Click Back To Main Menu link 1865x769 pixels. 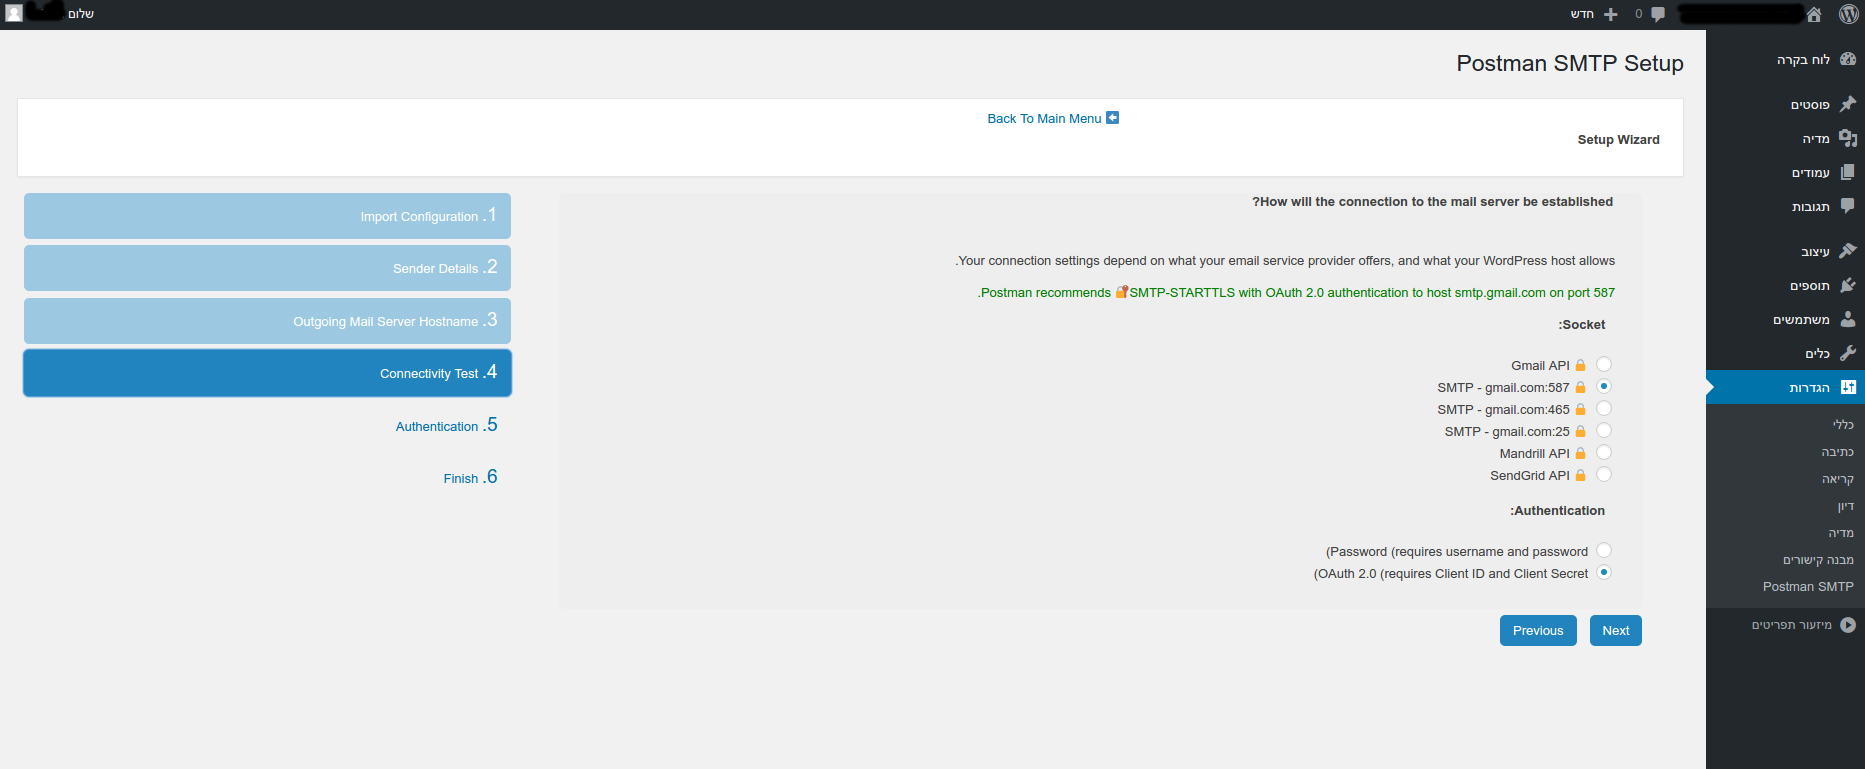1044,118
